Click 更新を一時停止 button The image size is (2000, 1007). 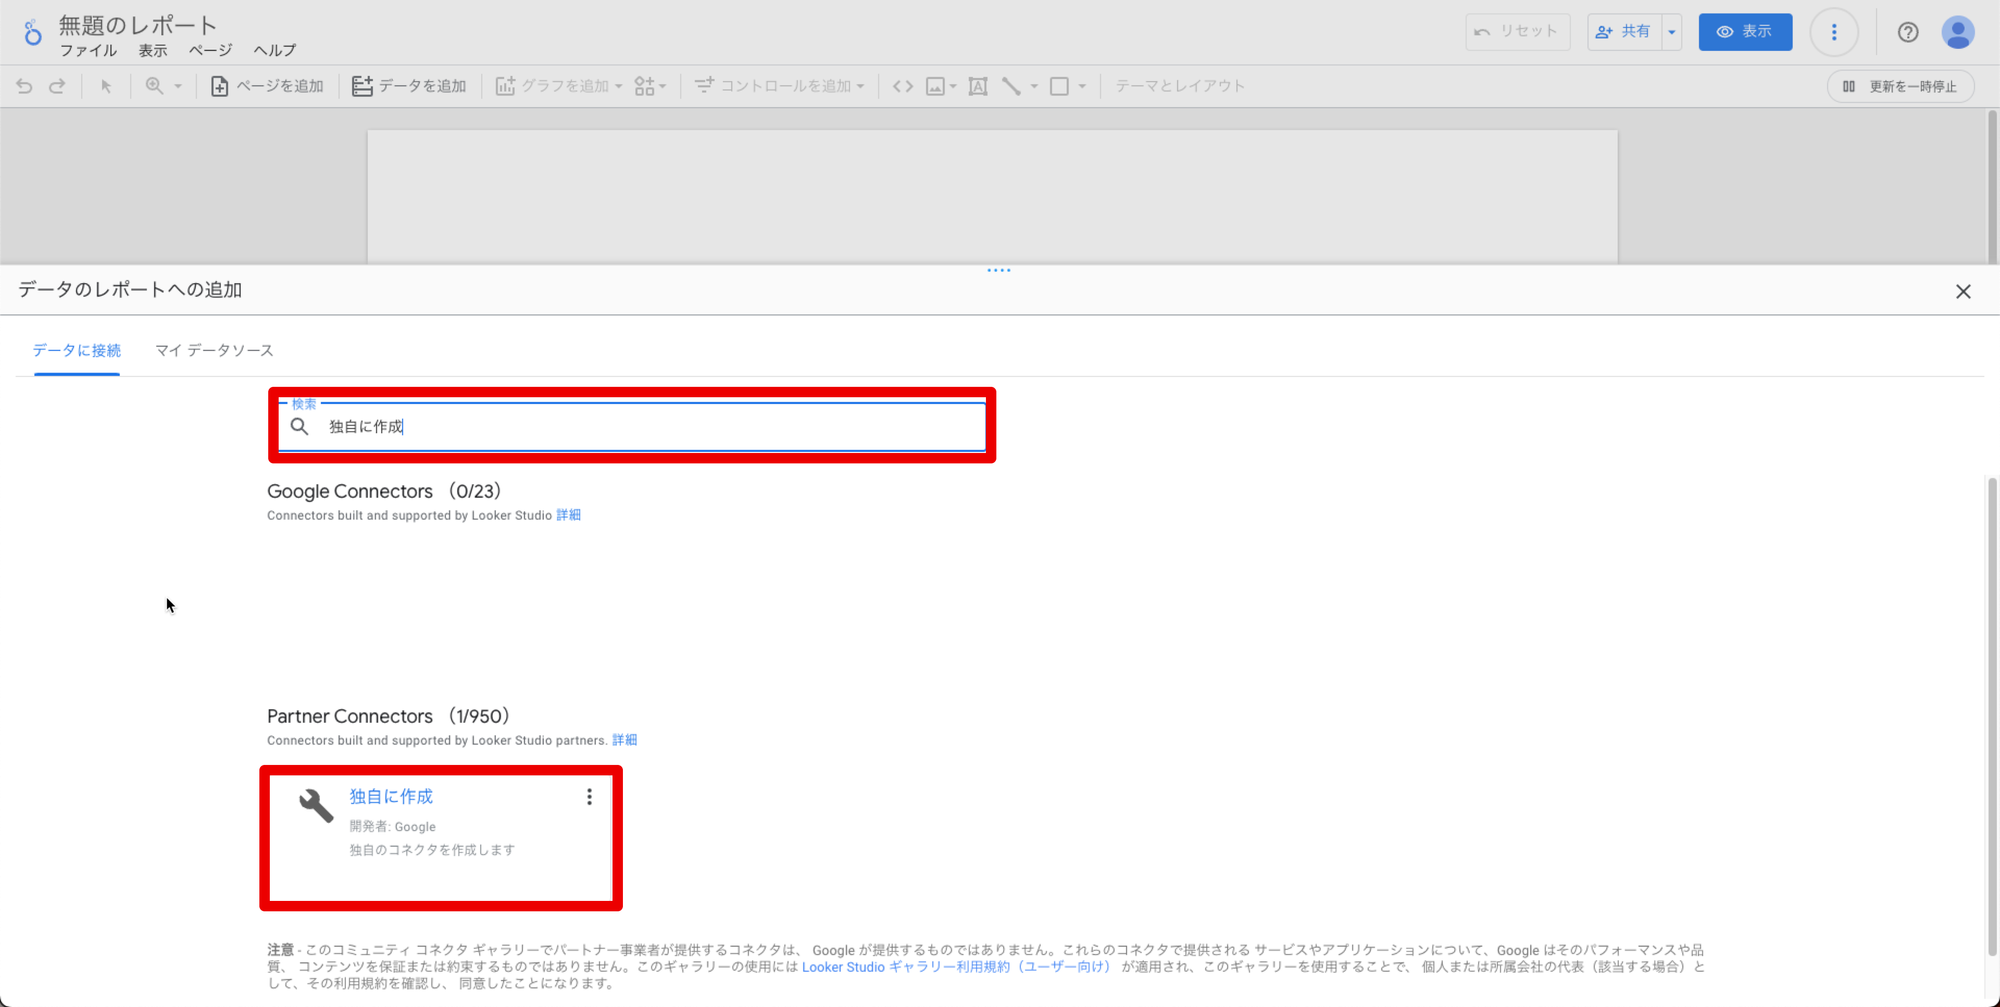[1900, 86]
